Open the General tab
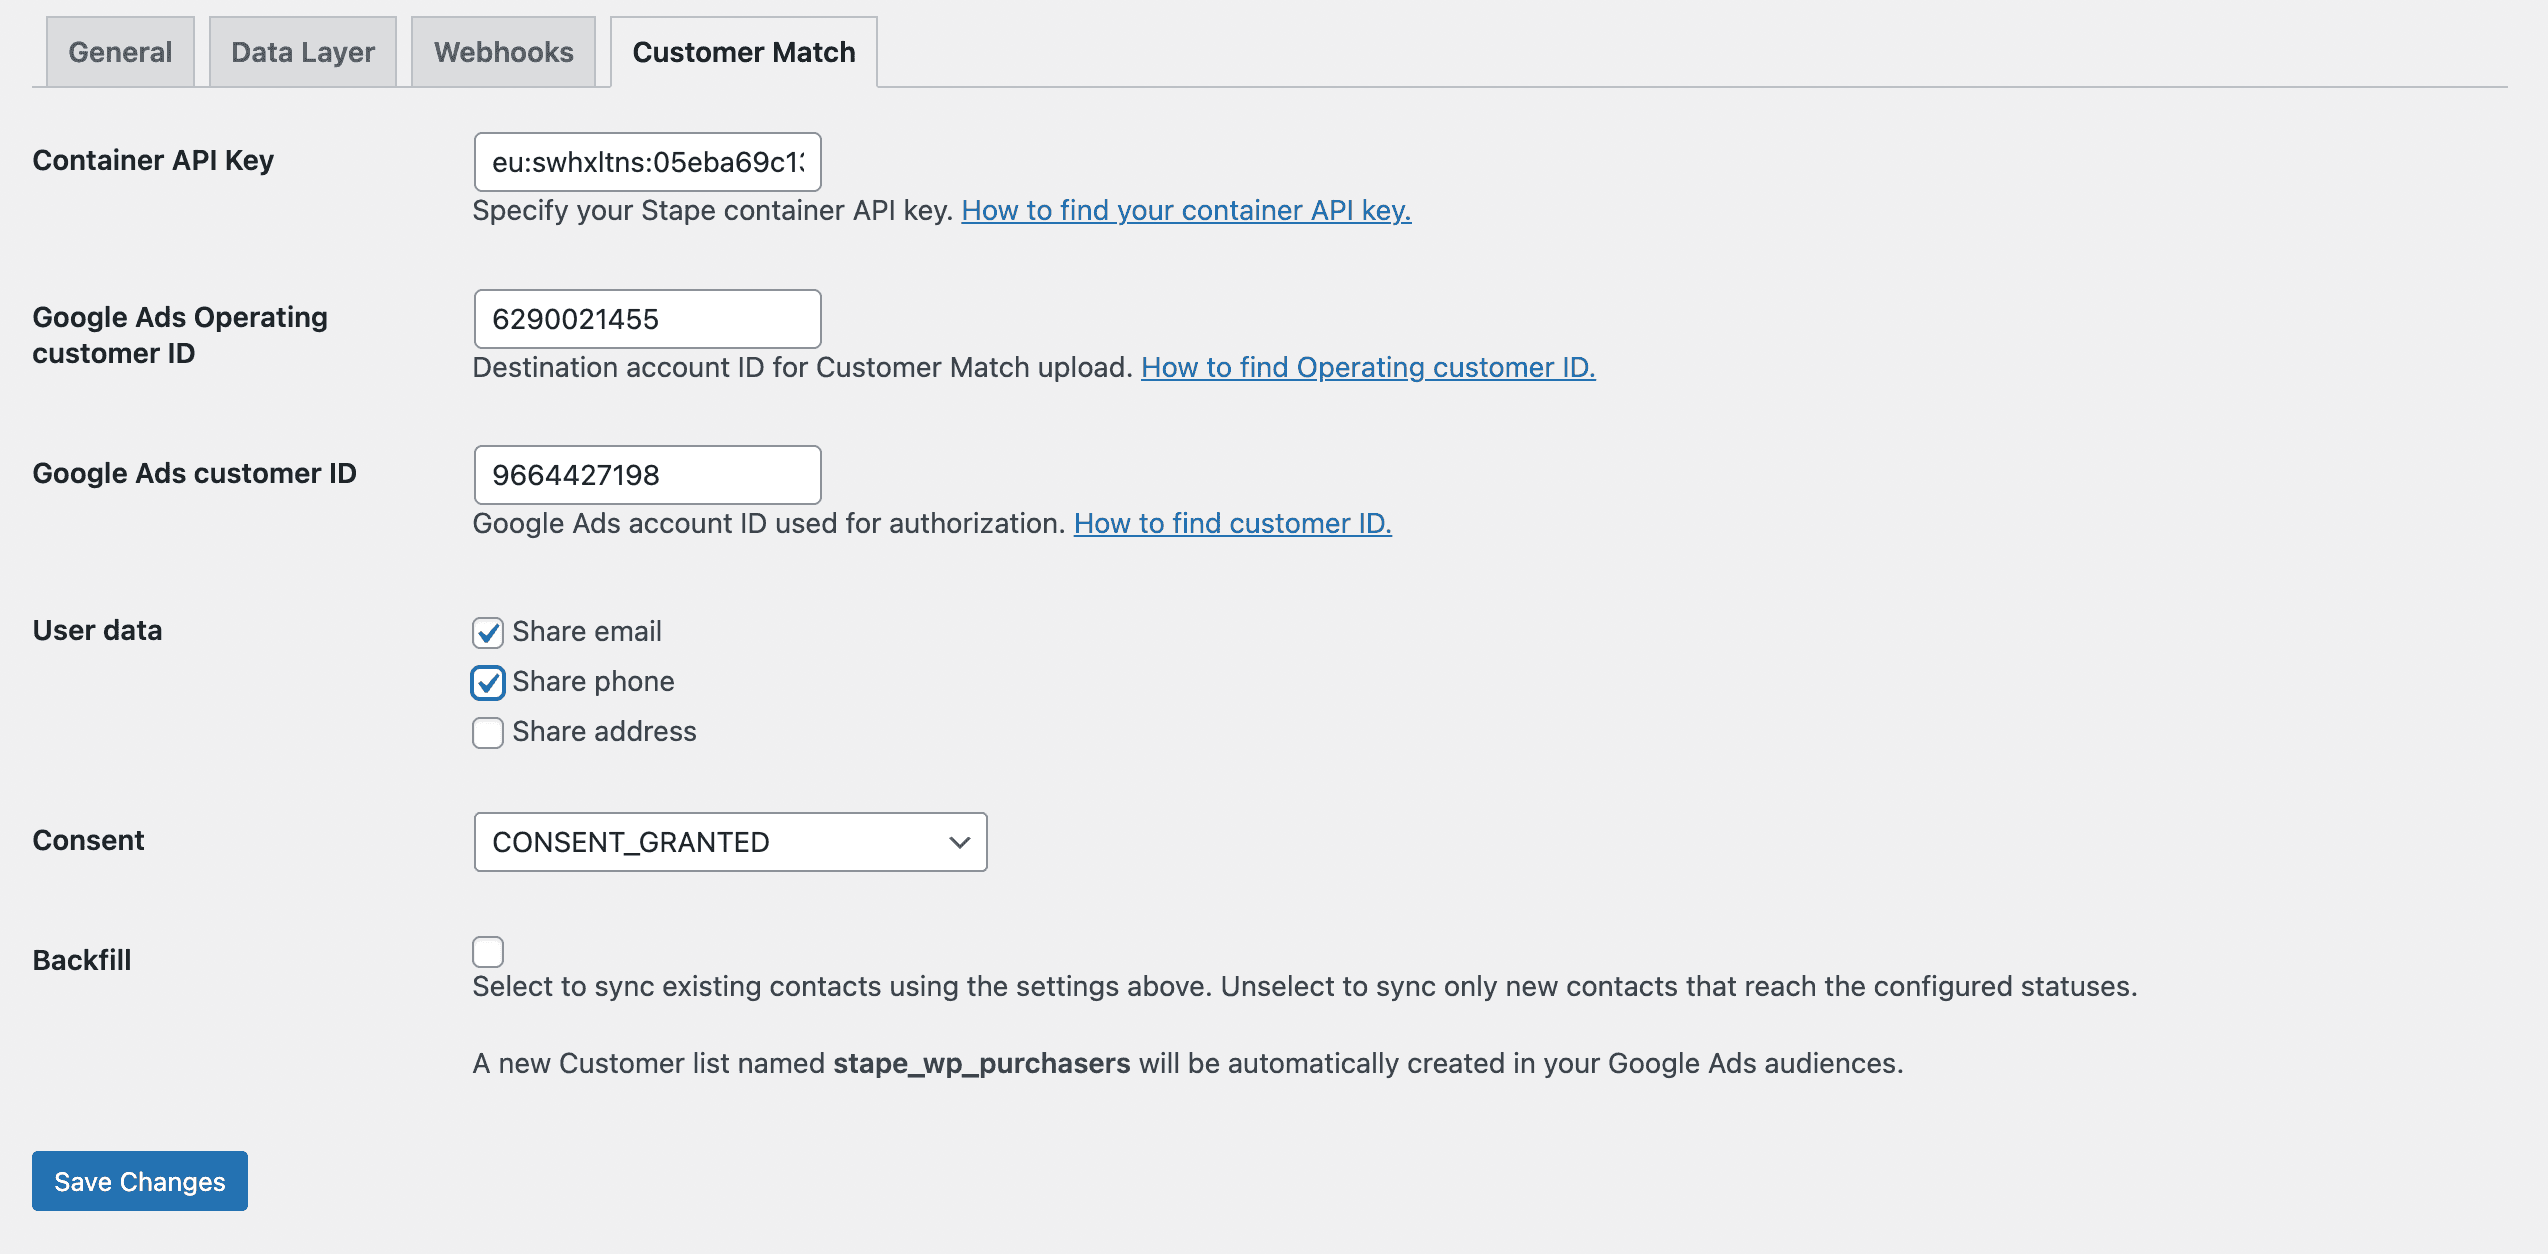The height and width of the screenshot is (1254, 2548). point(120,52)
